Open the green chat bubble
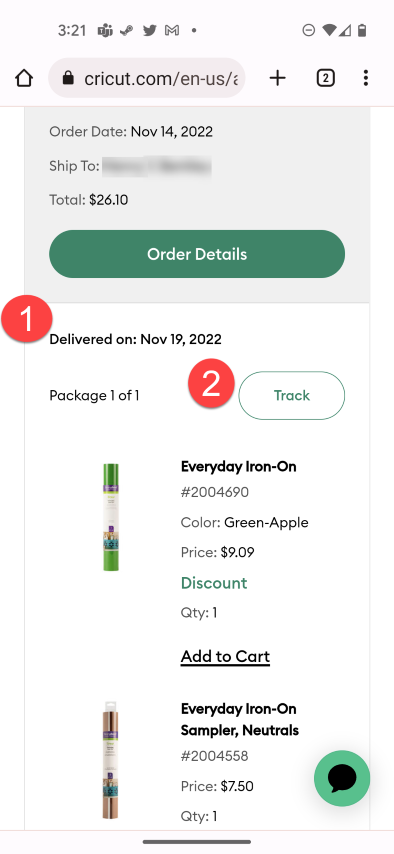This screenshot has width=394, height=854. tap(342, 778)
